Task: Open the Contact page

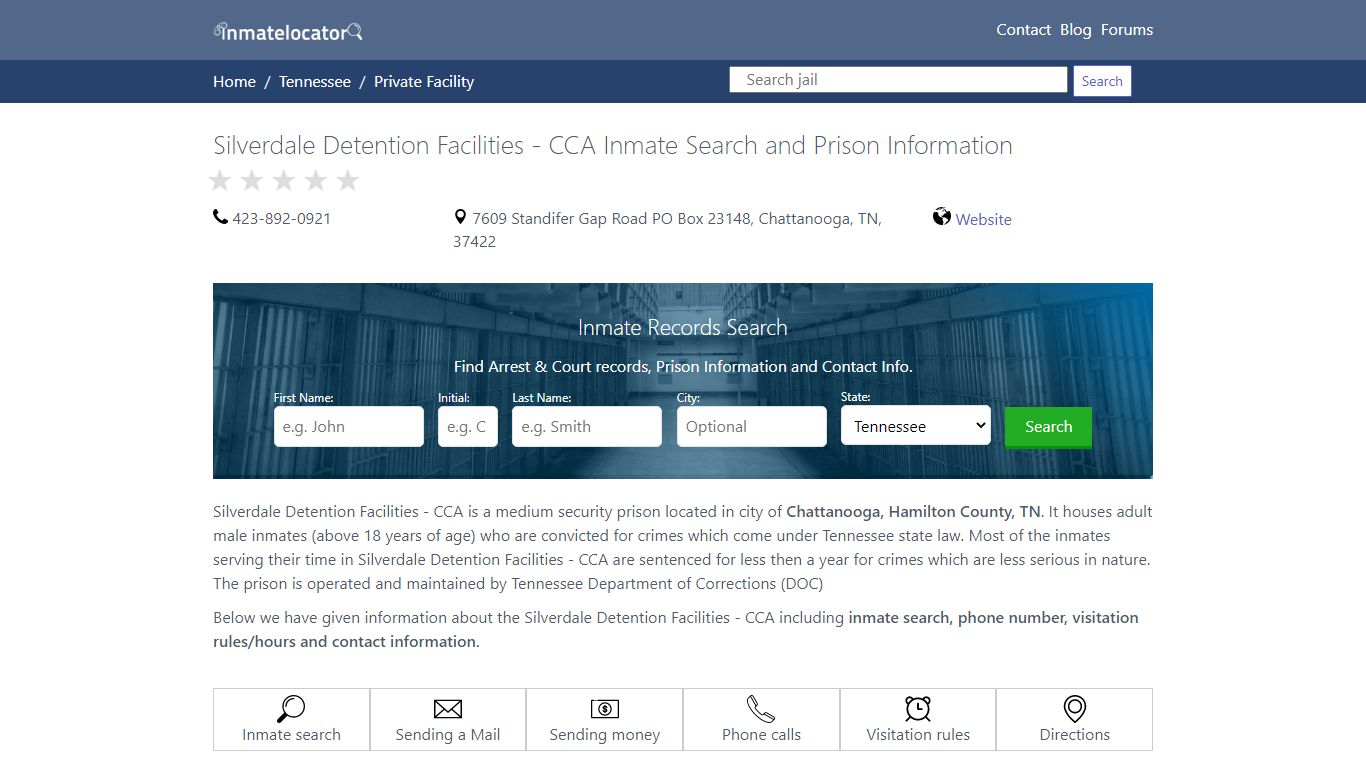Action: [1023, 30]
